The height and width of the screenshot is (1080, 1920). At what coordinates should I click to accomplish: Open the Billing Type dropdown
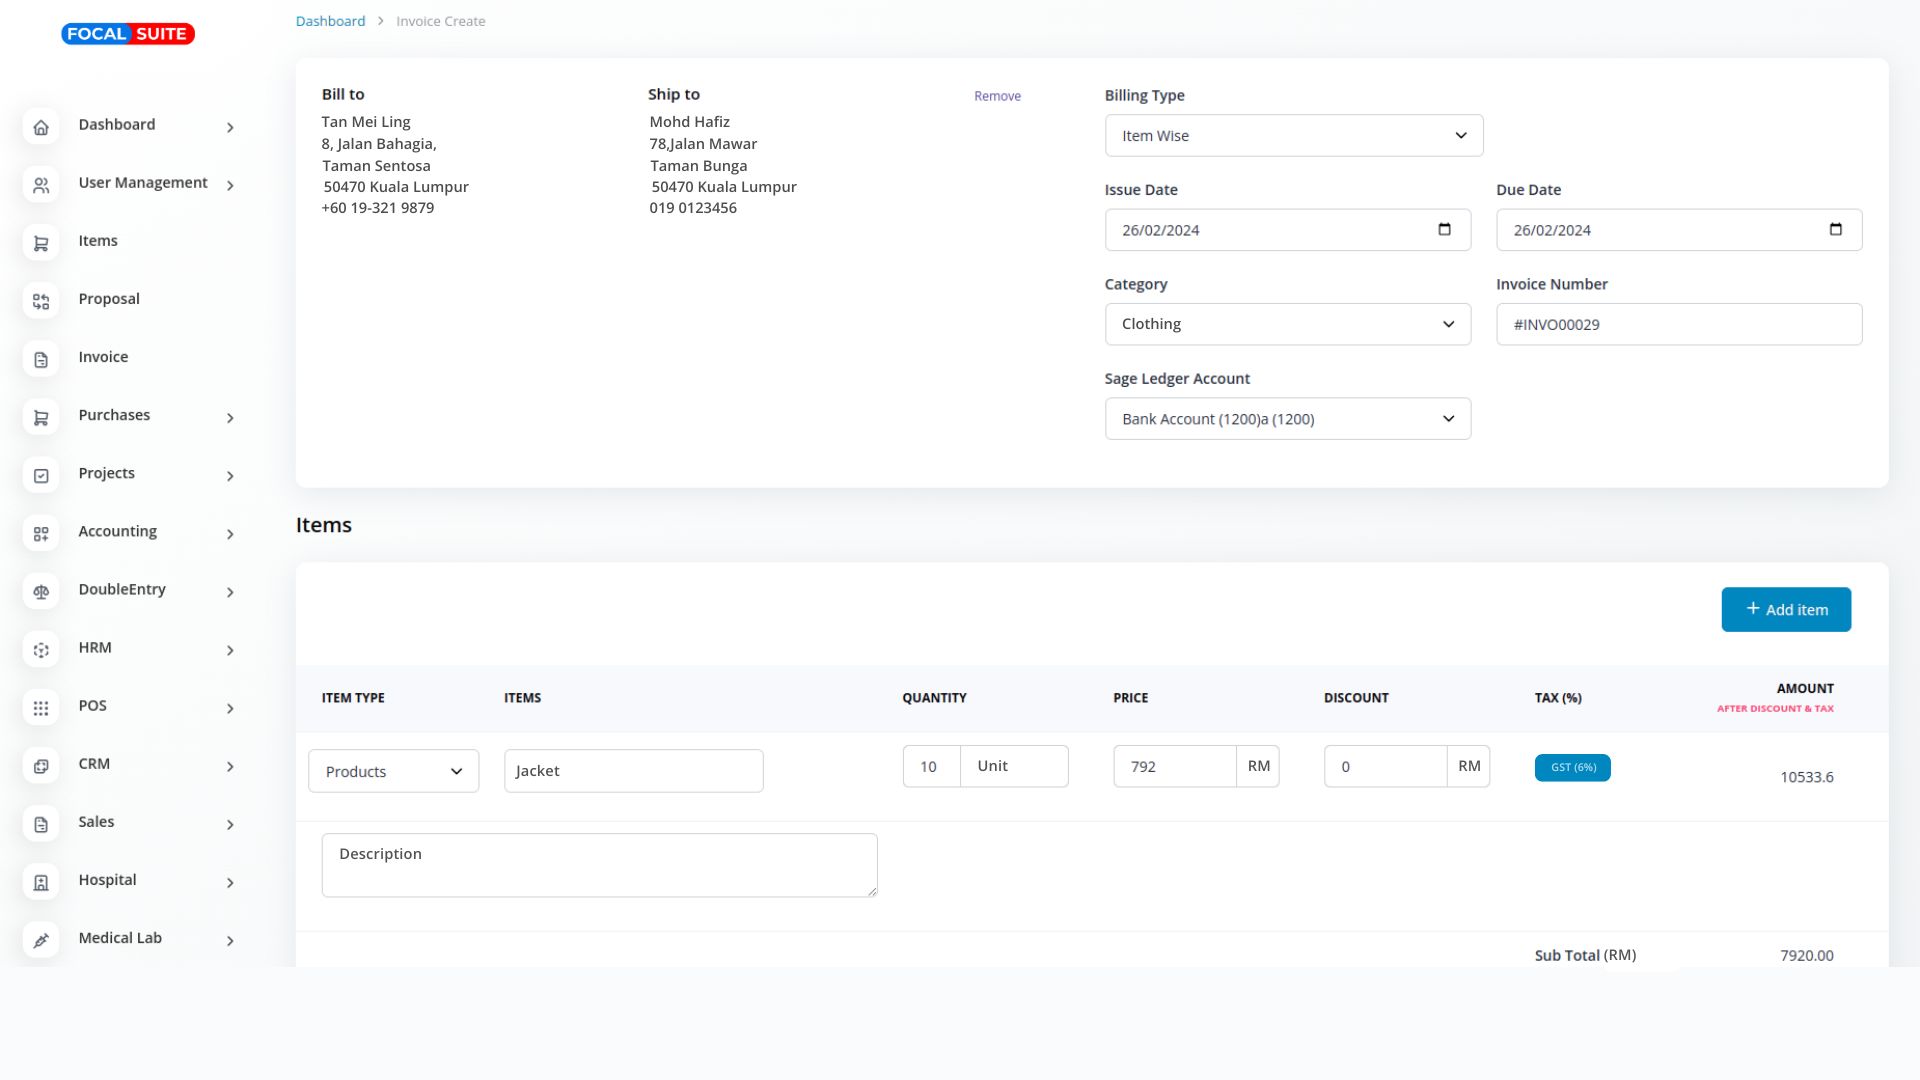tap(1293, 136)
